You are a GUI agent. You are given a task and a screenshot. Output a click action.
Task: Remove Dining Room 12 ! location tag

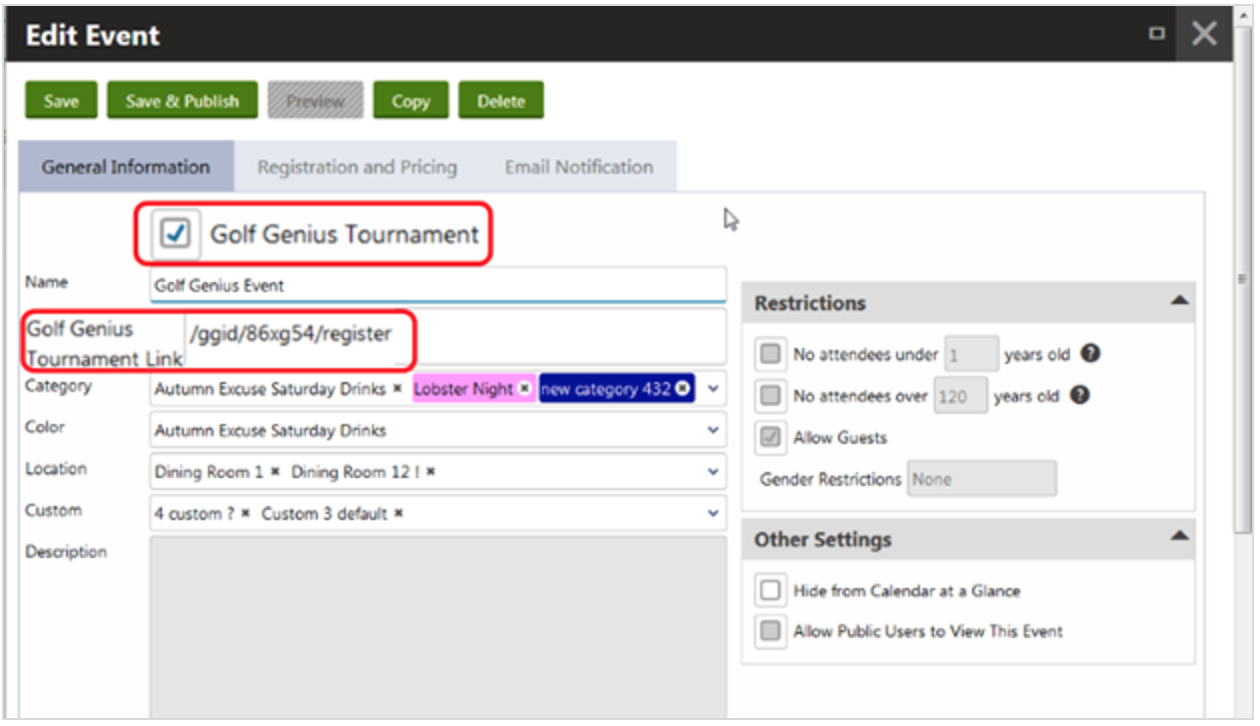pyautogui.click(x=431, y=472)
